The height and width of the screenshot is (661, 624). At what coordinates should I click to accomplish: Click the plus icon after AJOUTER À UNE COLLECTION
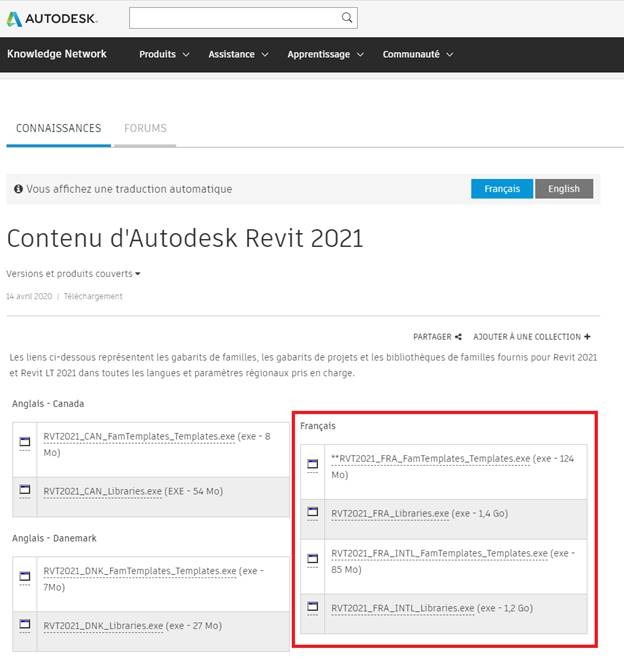587,336
